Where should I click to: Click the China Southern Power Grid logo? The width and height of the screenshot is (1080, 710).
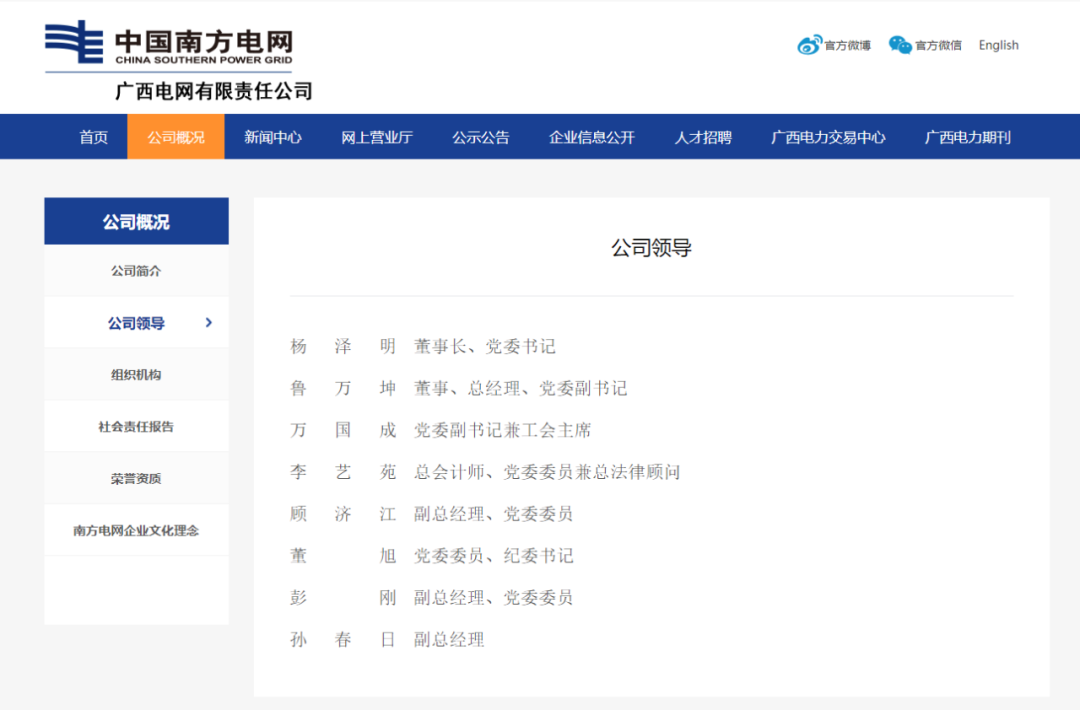coord(169,46)
